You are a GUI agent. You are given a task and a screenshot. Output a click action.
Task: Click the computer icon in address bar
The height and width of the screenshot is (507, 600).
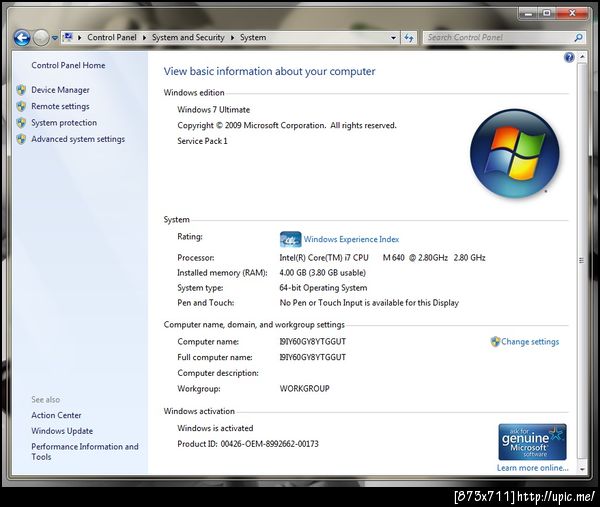tap(68, 37)
